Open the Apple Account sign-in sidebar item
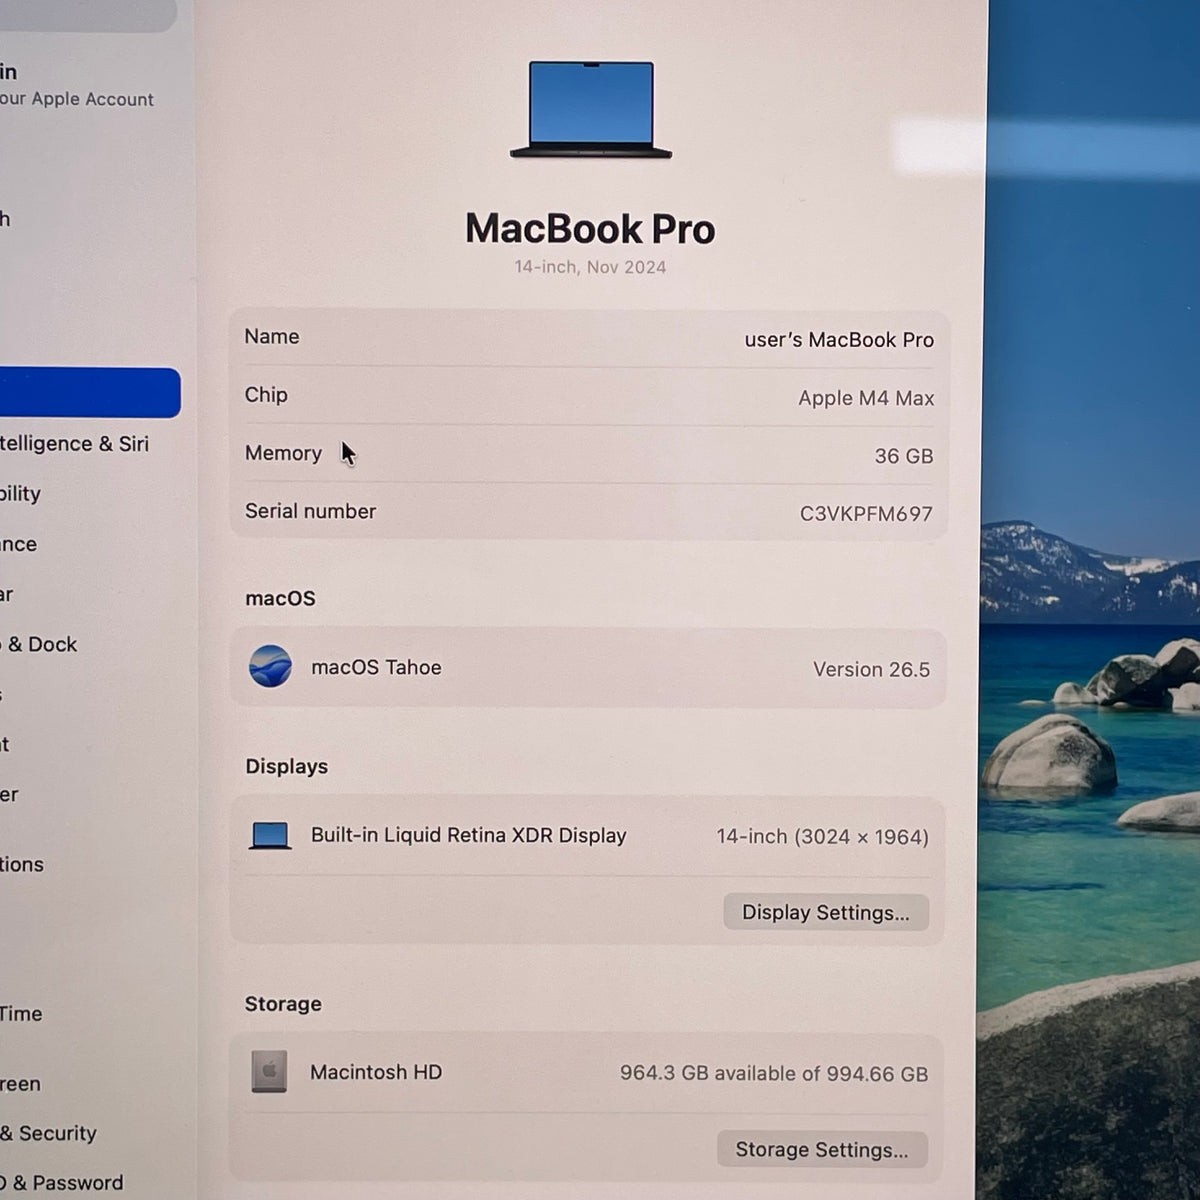Viewport: 1200px width, 1200px height. click(x=77, y=85)
